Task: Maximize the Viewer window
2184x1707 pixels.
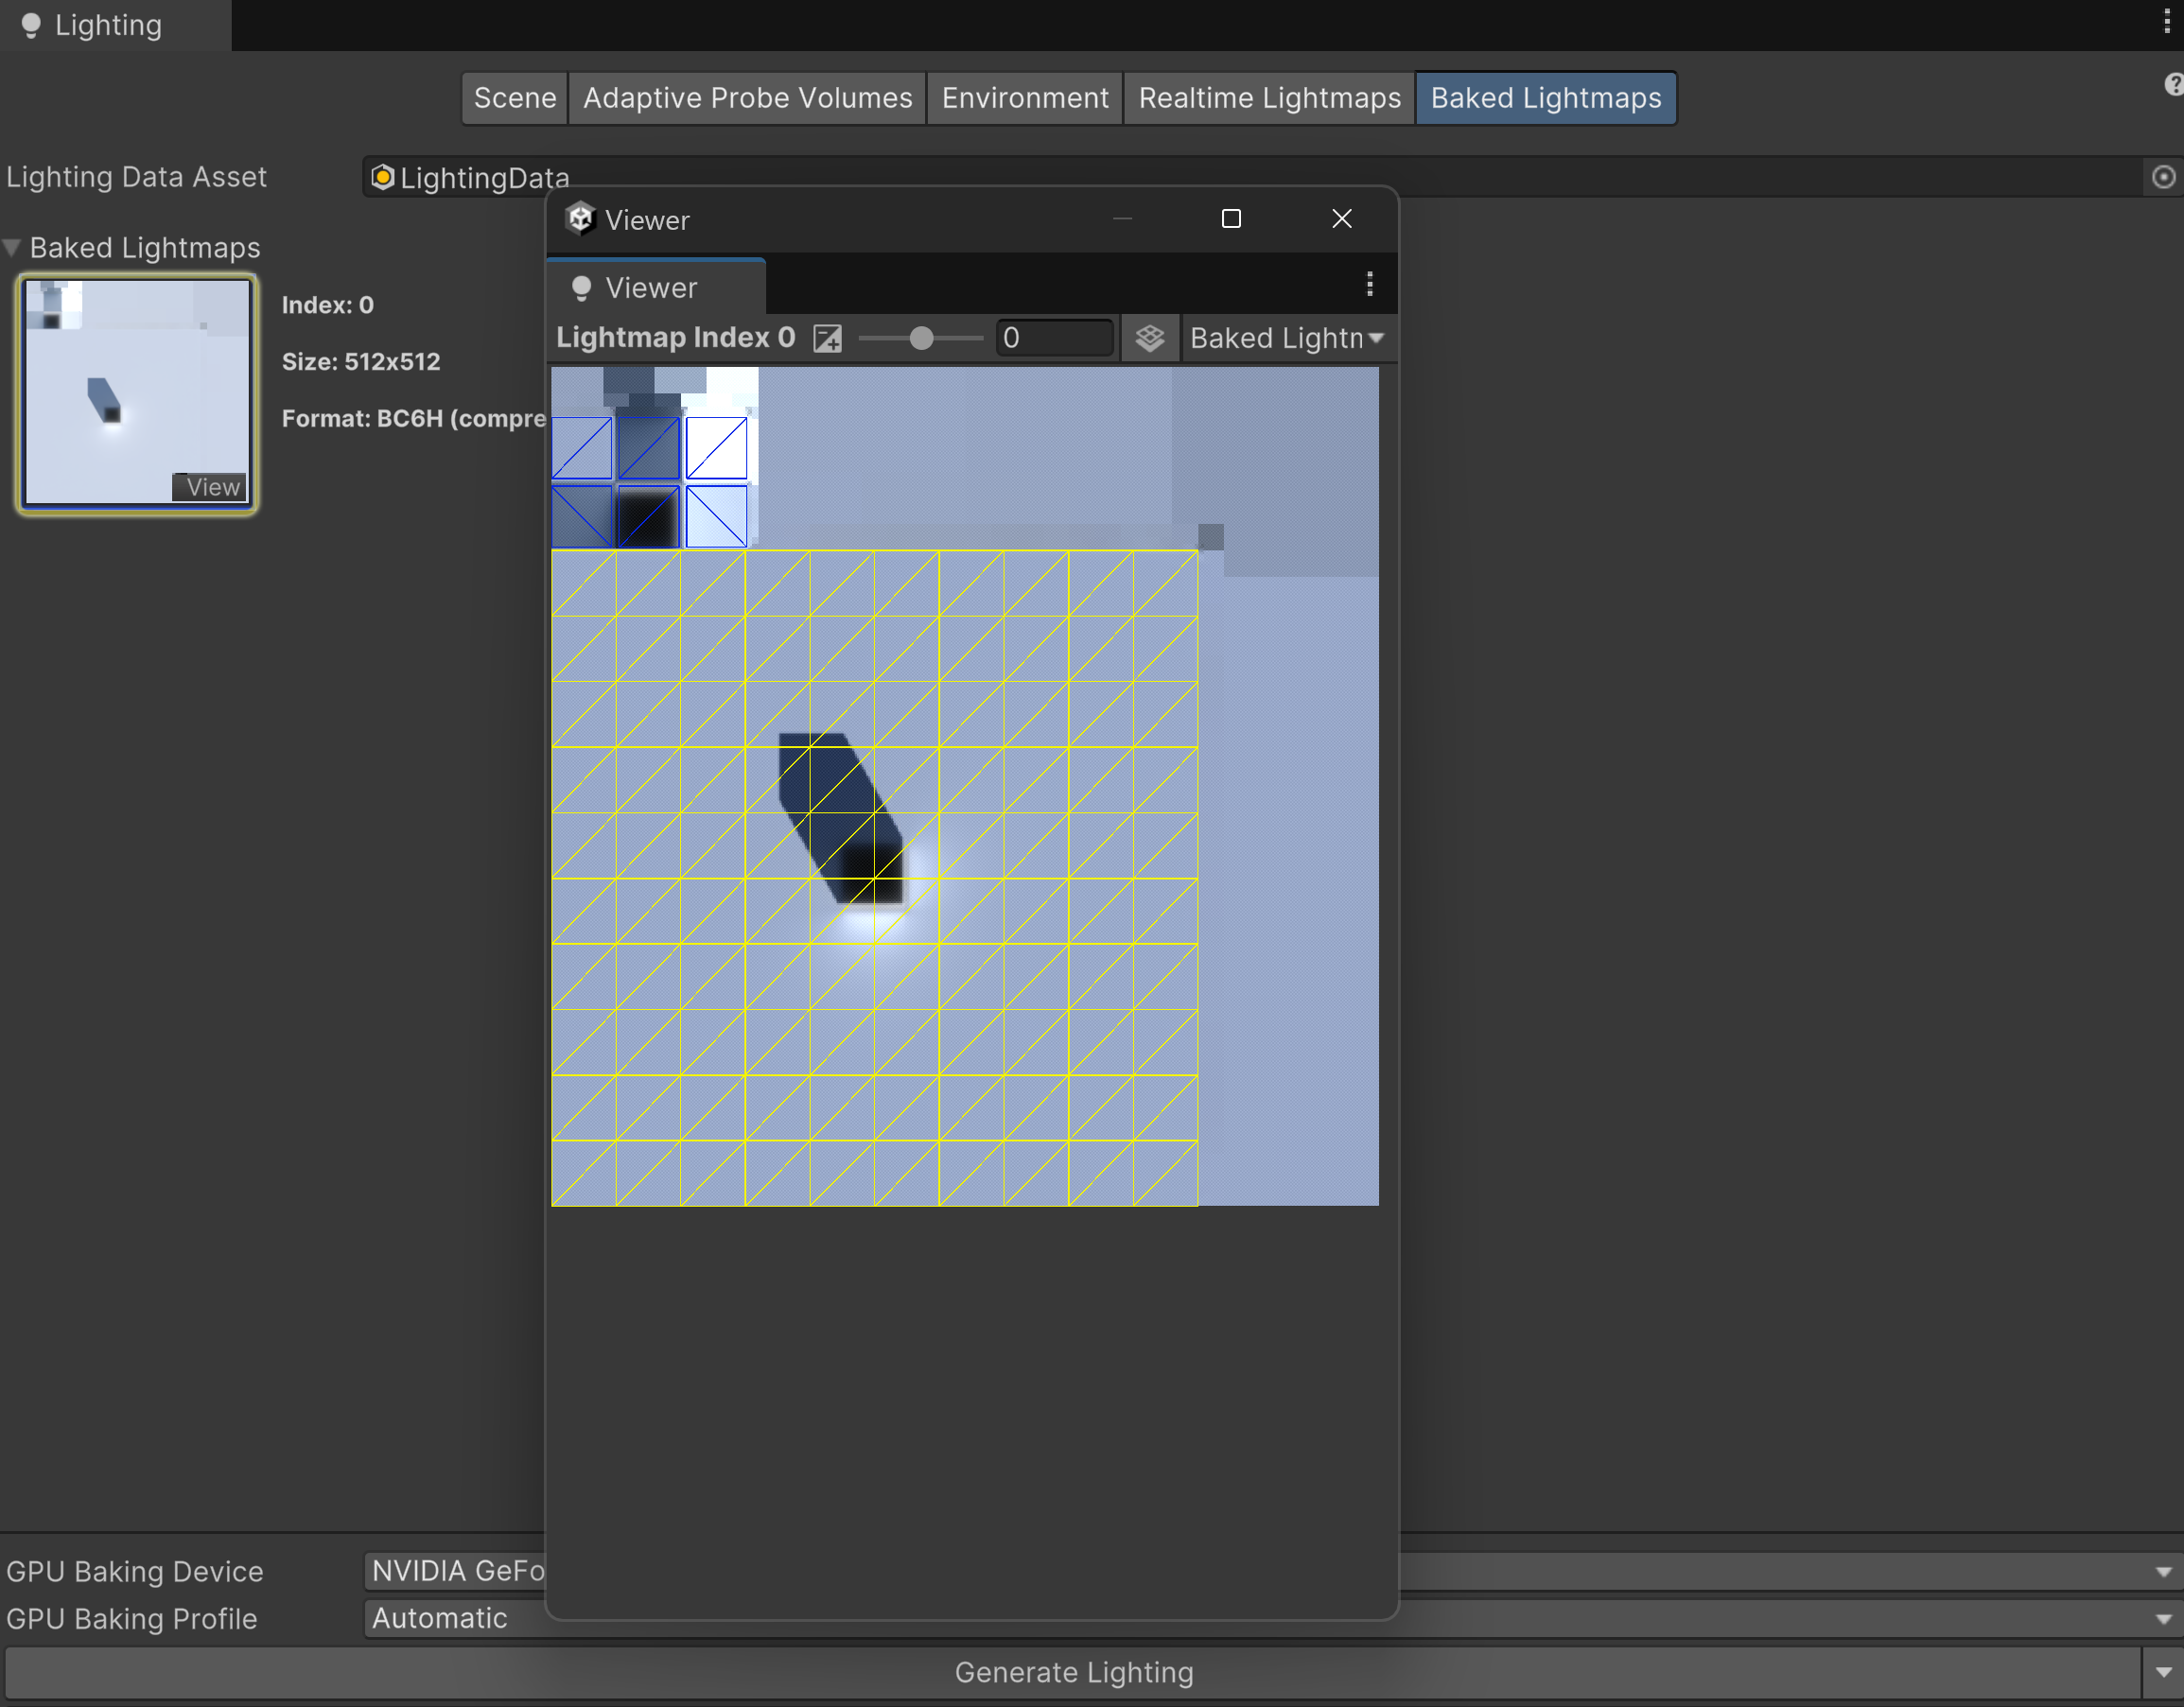Action: [x=1231, y=219]
